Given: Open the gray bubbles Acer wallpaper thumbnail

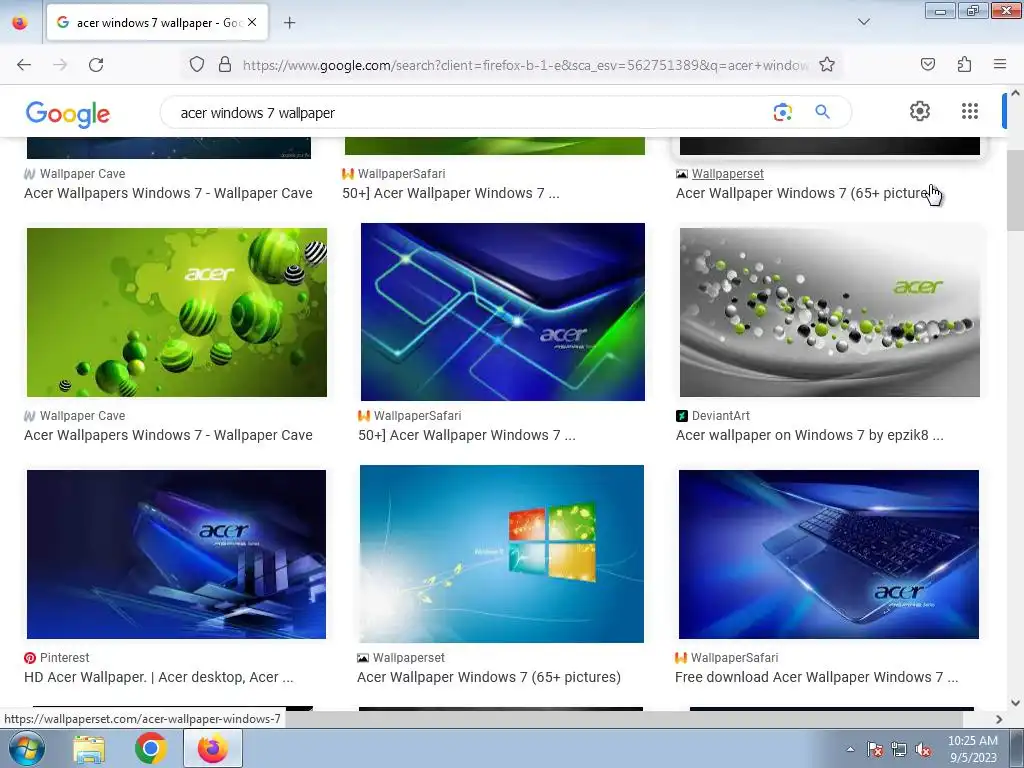Looking at the screenshot, I should [x=829, y=312].
